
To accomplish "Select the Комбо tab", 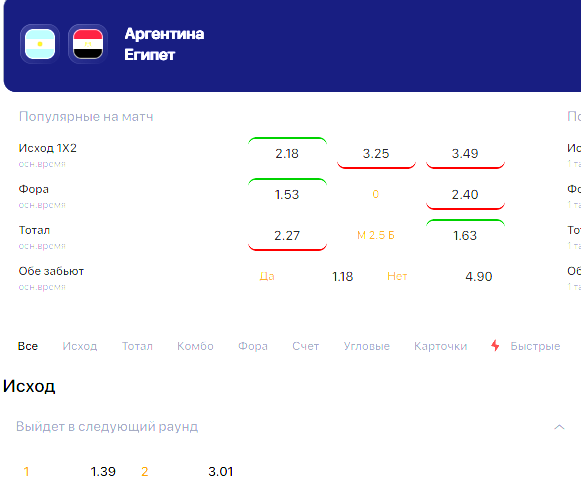I will [195, 346].
